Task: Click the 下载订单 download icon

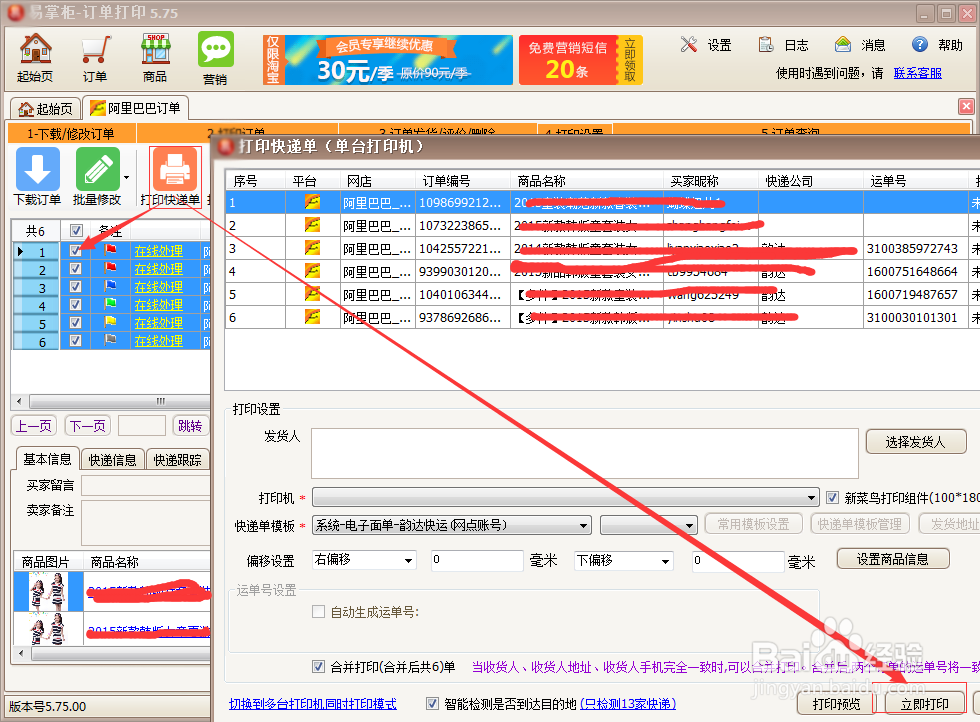Action: pos(38,169)
